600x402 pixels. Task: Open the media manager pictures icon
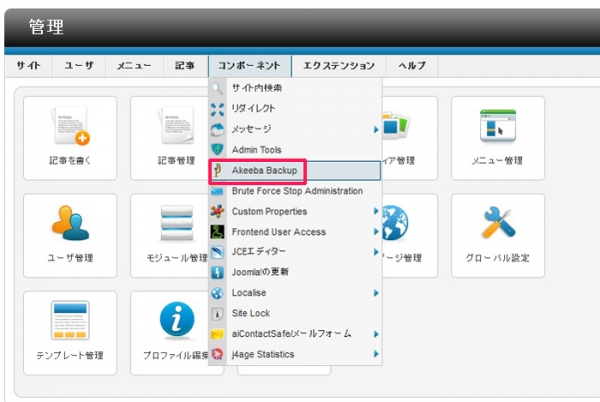pos(396,125)
